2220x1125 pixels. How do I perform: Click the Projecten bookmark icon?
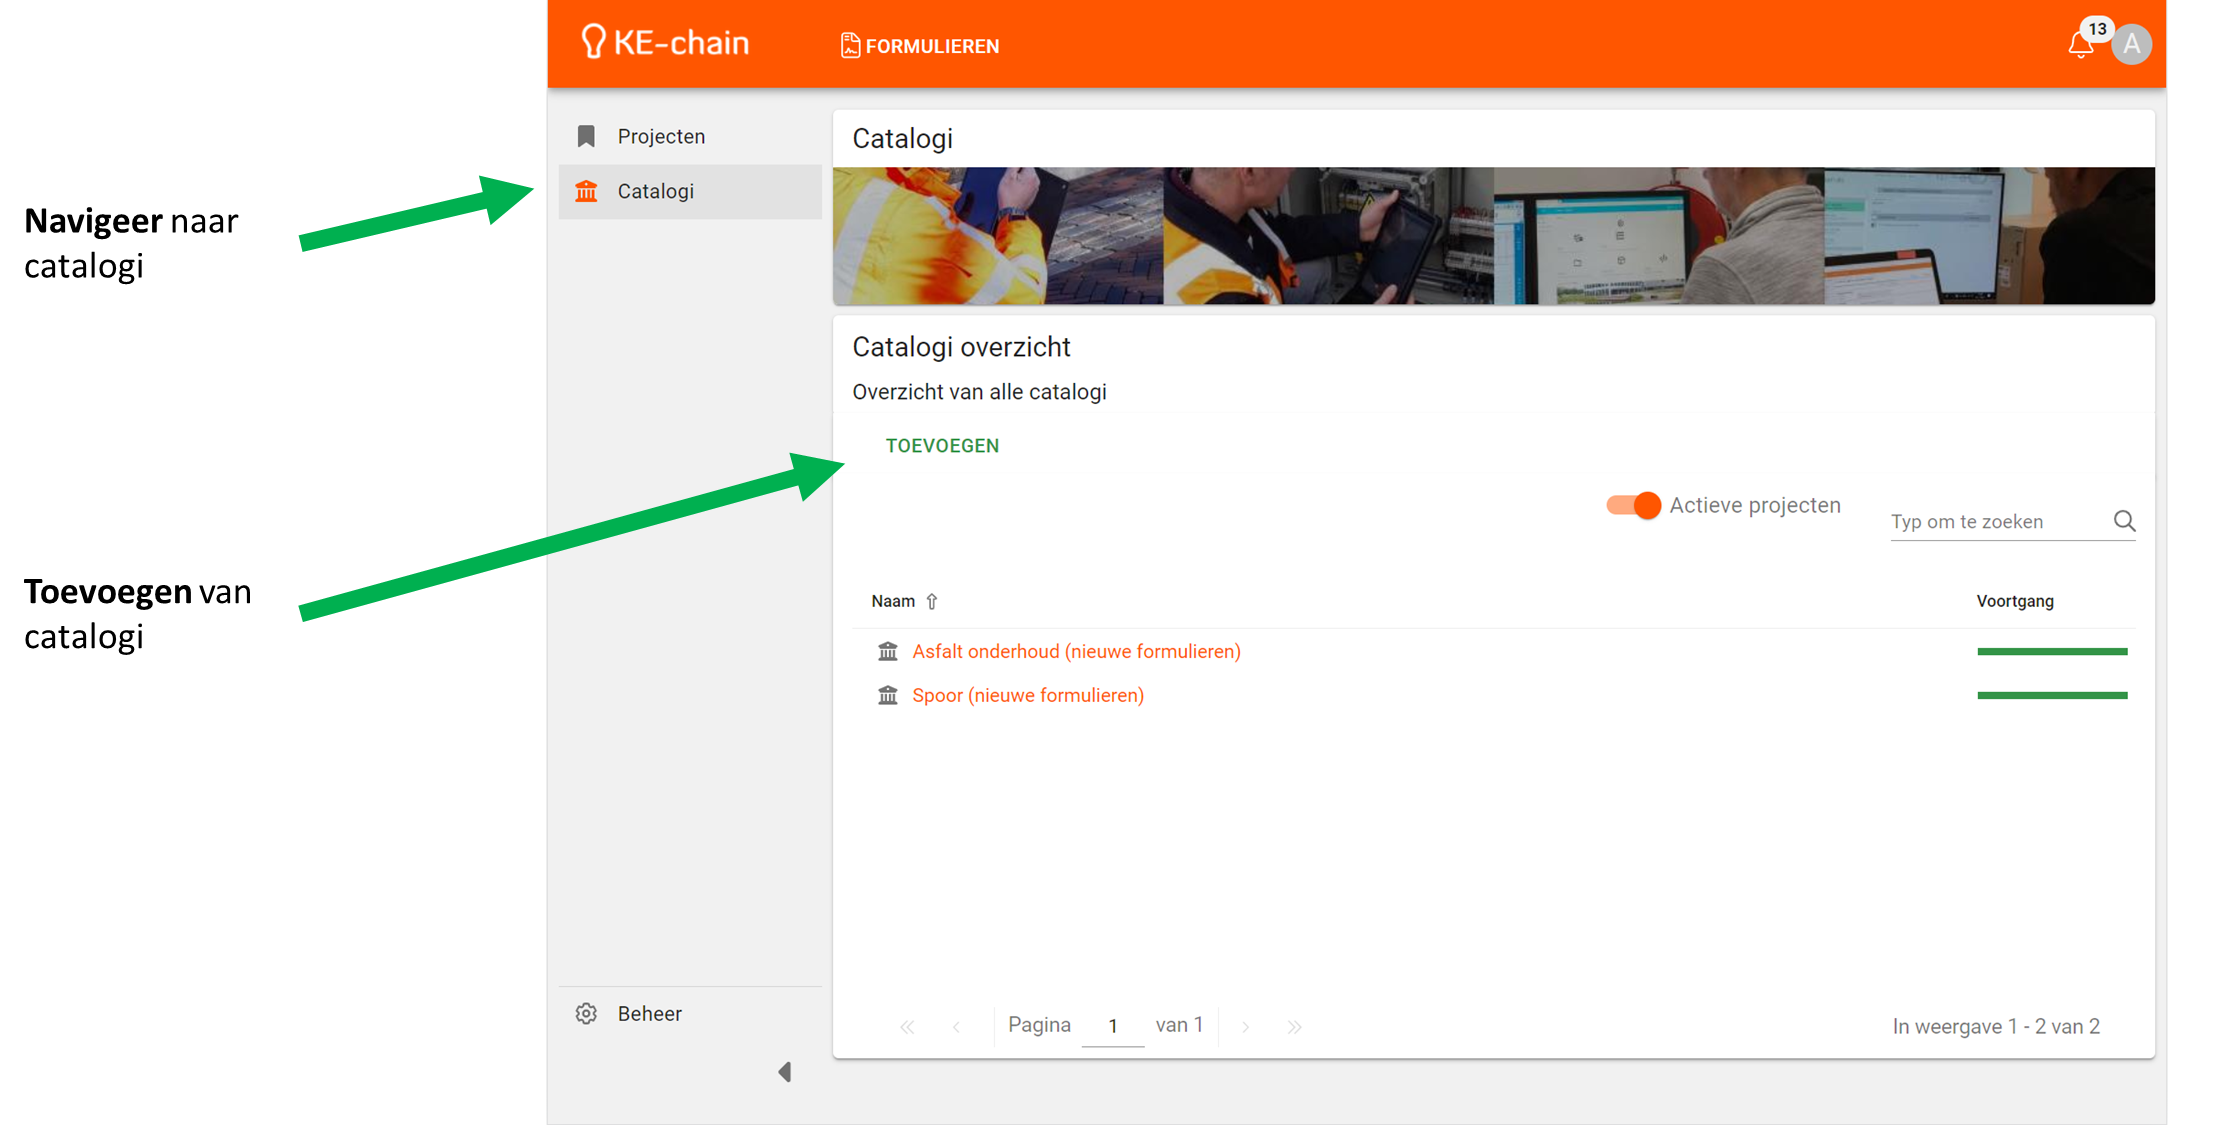[x=587, y=136]
